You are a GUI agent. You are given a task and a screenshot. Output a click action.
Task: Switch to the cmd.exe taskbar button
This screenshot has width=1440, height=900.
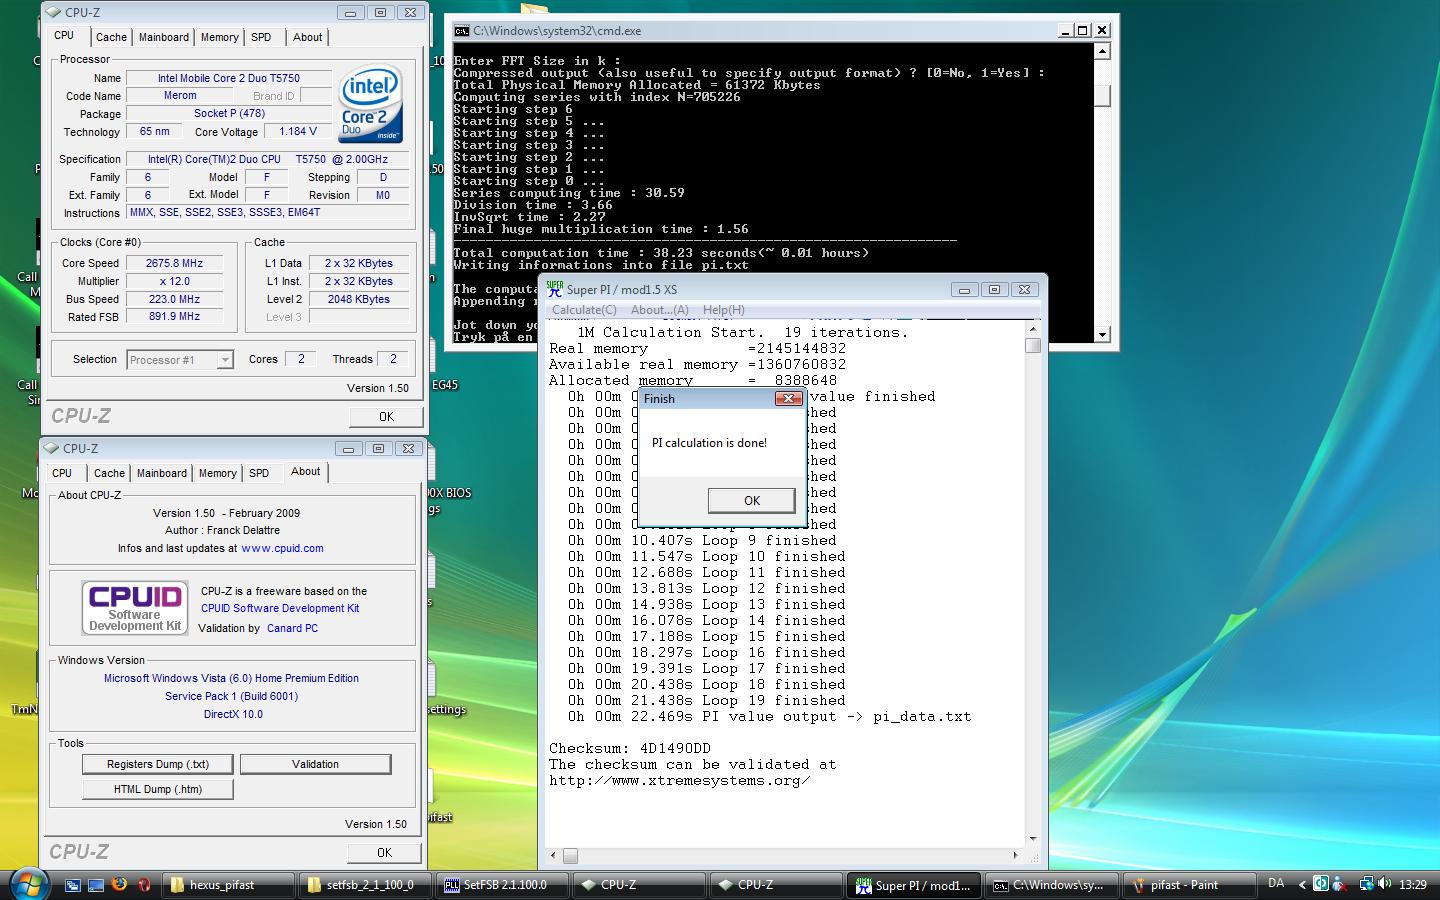pos(1050,885)
